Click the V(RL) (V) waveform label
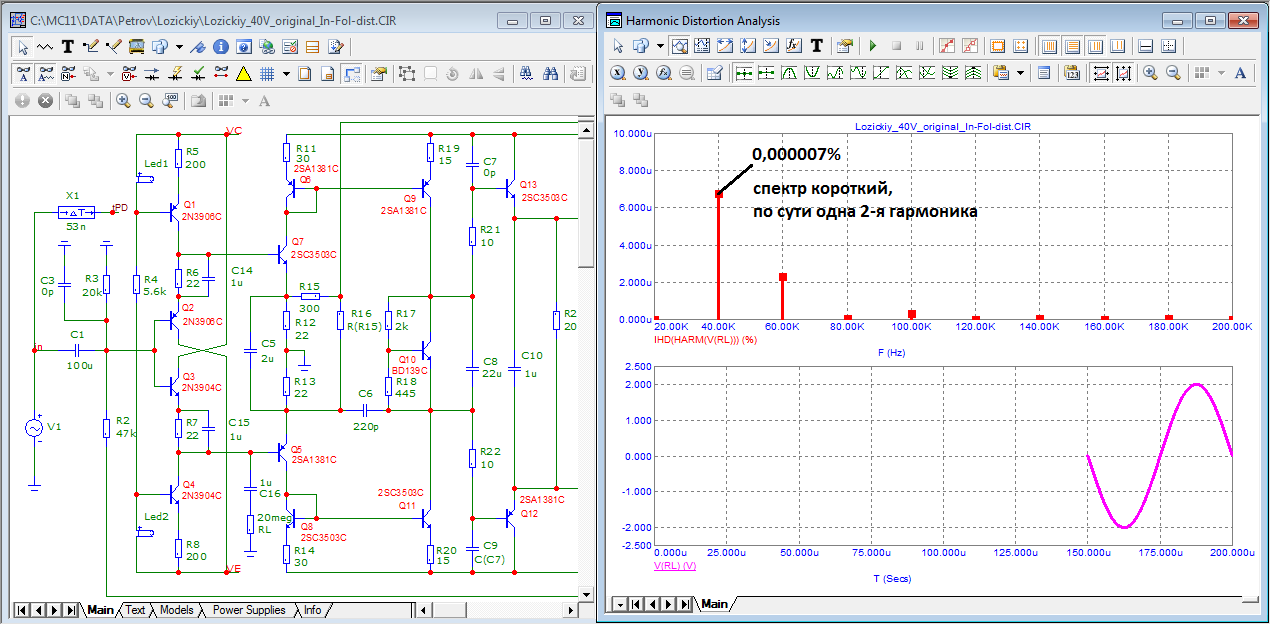The width and height of the screenshot is (1270, 624). pyautogui.click(x=675, y=565)
